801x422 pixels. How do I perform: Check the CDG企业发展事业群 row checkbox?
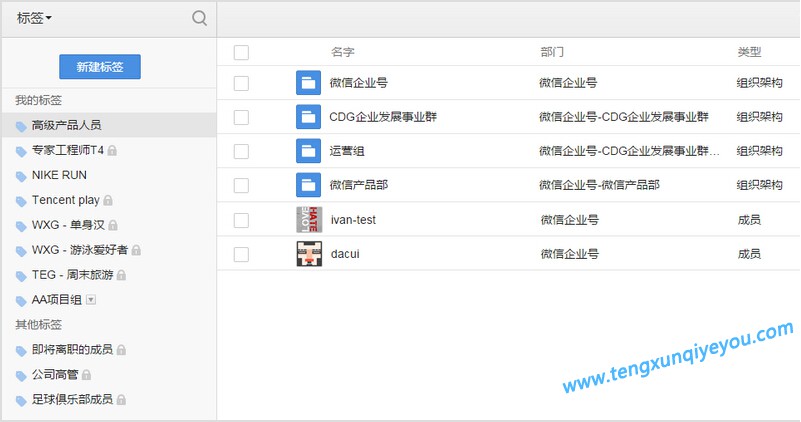241,118
